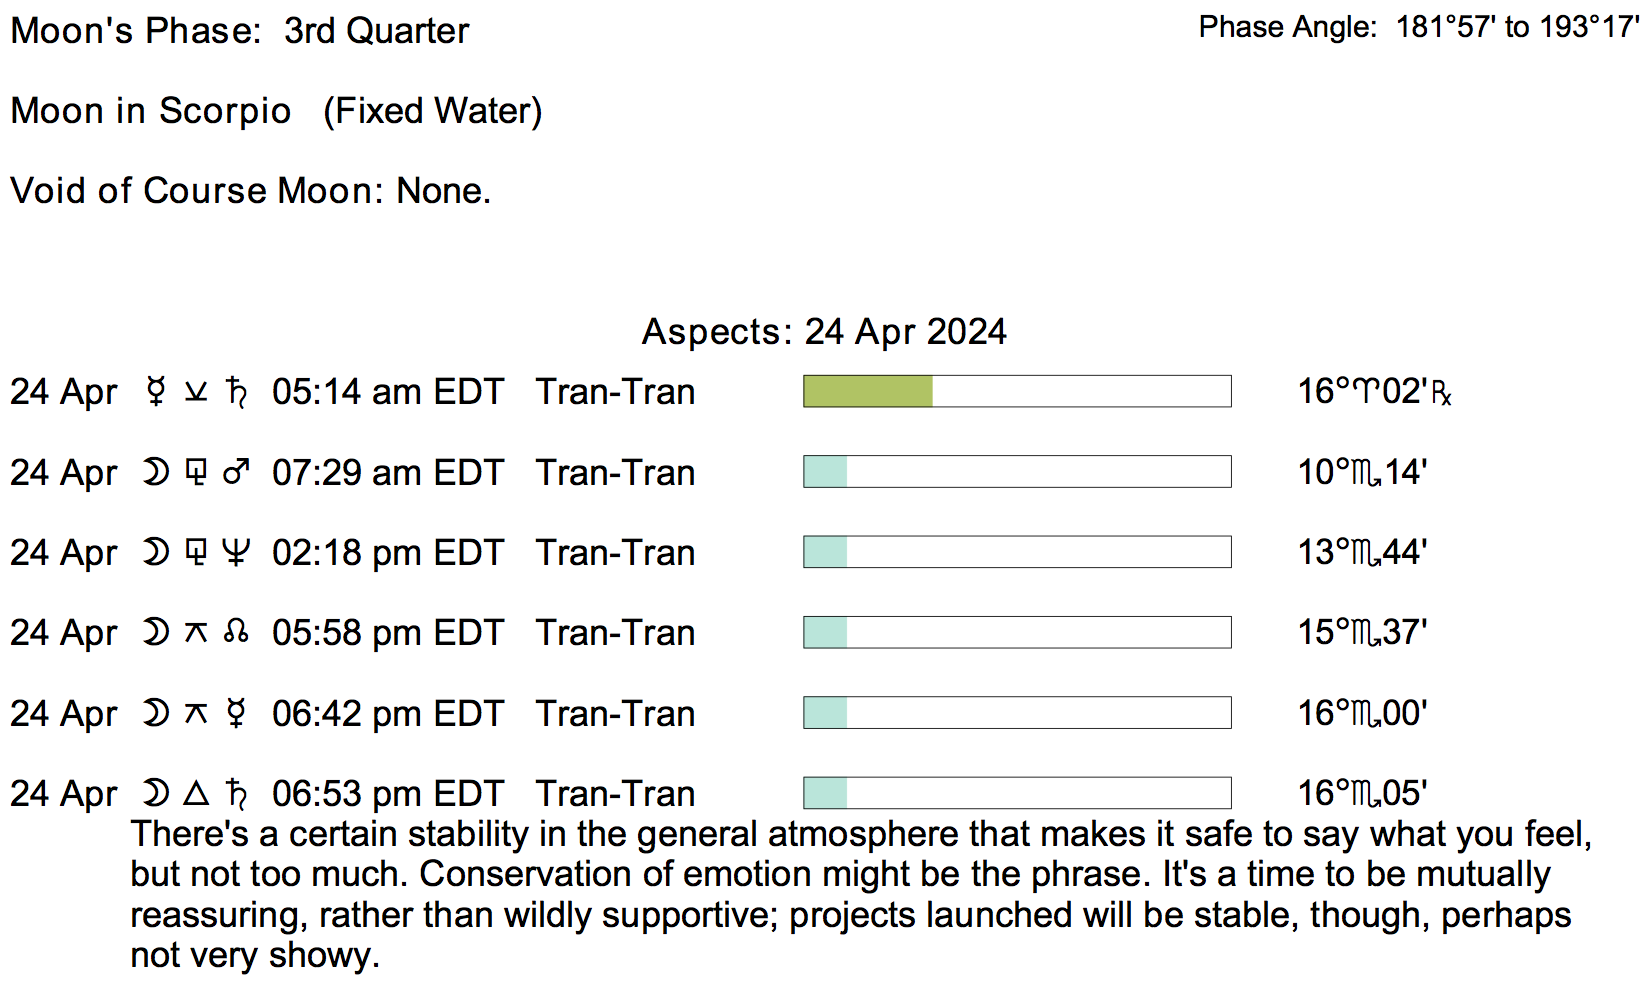
Task: Click the North Node glyph in the 05:58 pm row
Action: (236, 632)
